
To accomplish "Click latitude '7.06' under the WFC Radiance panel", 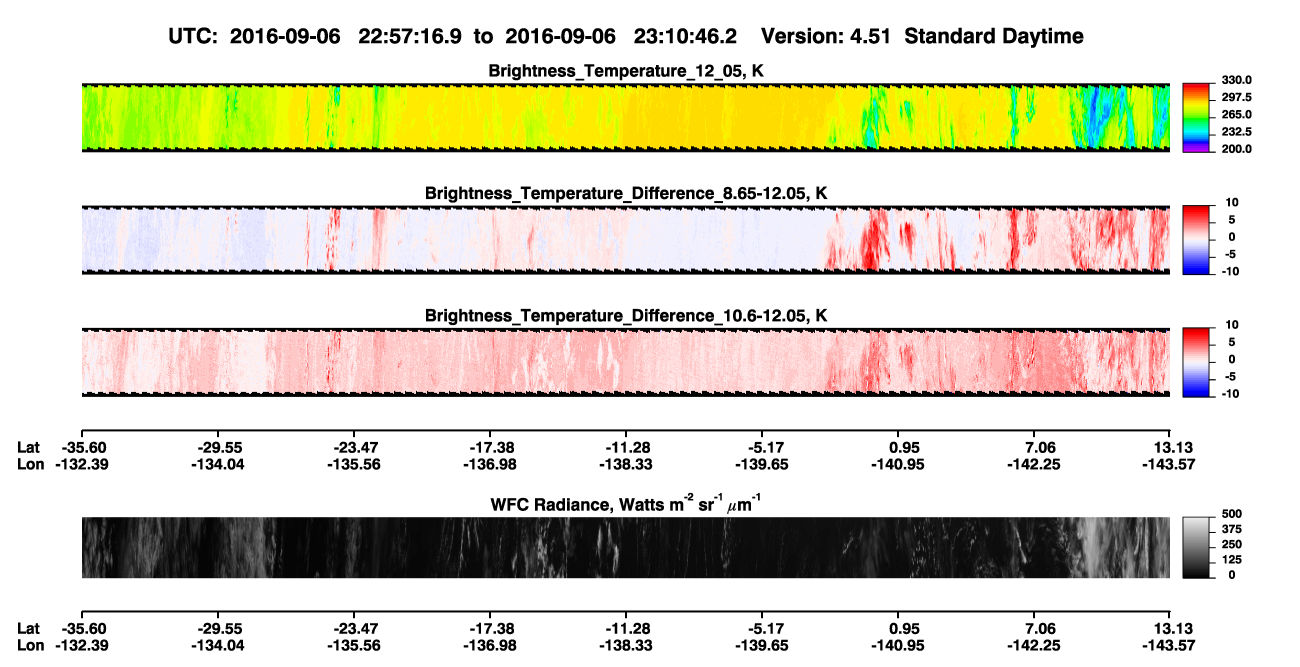I will (x=1040, y=629).
